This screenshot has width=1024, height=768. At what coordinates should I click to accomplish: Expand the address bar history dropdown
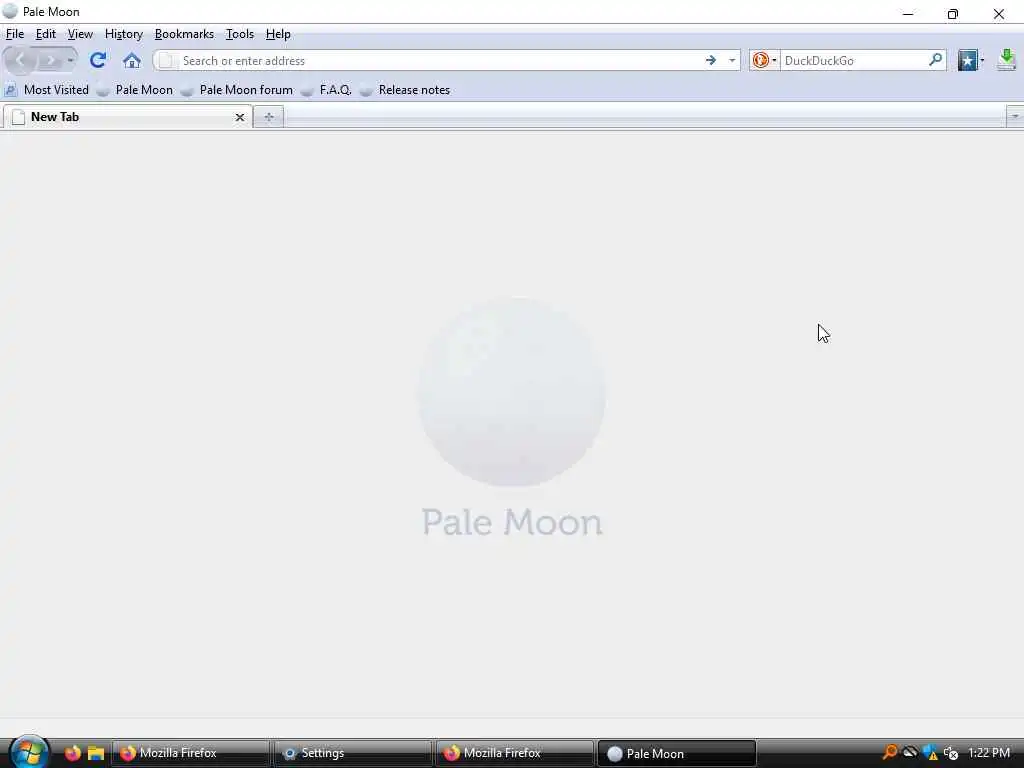tap(732, 61)
